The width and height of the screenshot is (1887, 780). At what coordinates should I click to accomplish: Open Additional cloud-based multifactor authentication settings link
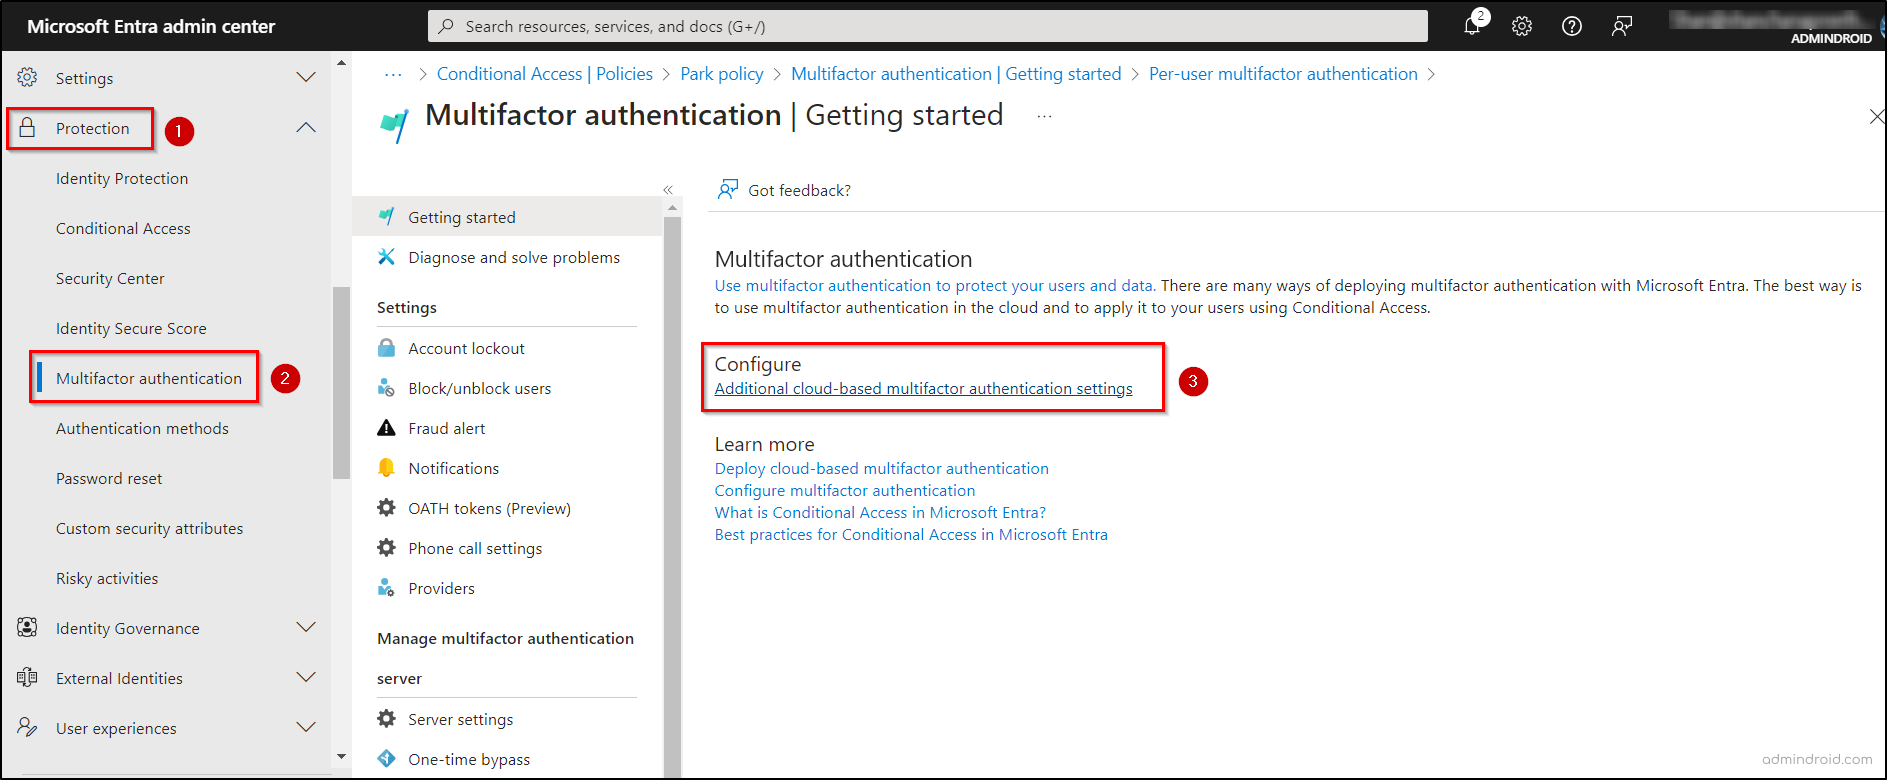[923, 389]
